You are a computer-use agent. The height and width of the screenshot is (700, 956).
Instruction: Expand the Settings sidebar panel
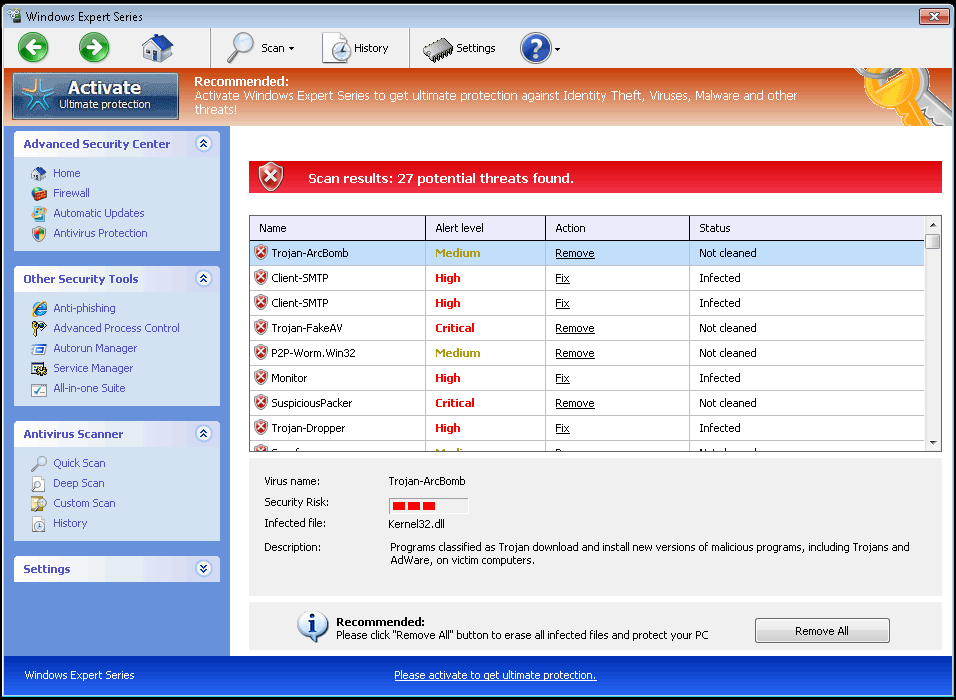coord(204,569)
